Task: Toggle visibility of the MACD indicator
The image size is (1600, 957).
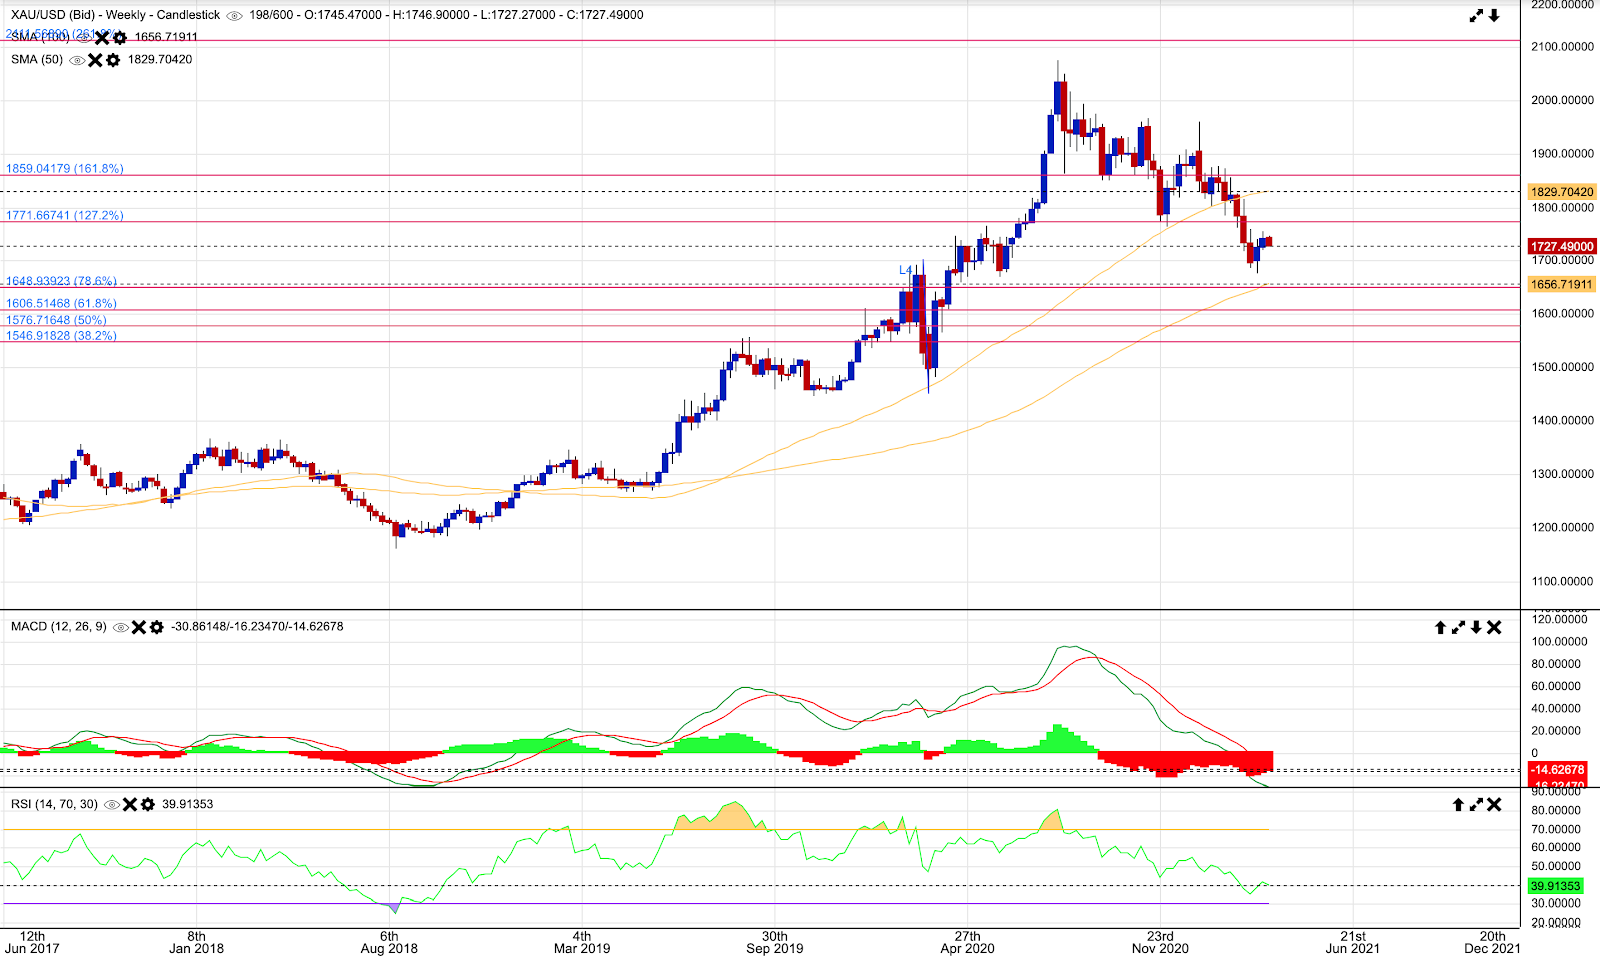Action: point(121,627)
